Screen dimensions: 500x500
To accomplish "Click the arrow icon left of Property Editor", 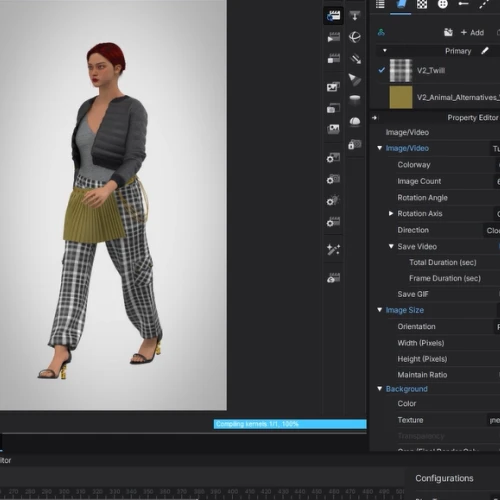I will [x=375, y=118].
